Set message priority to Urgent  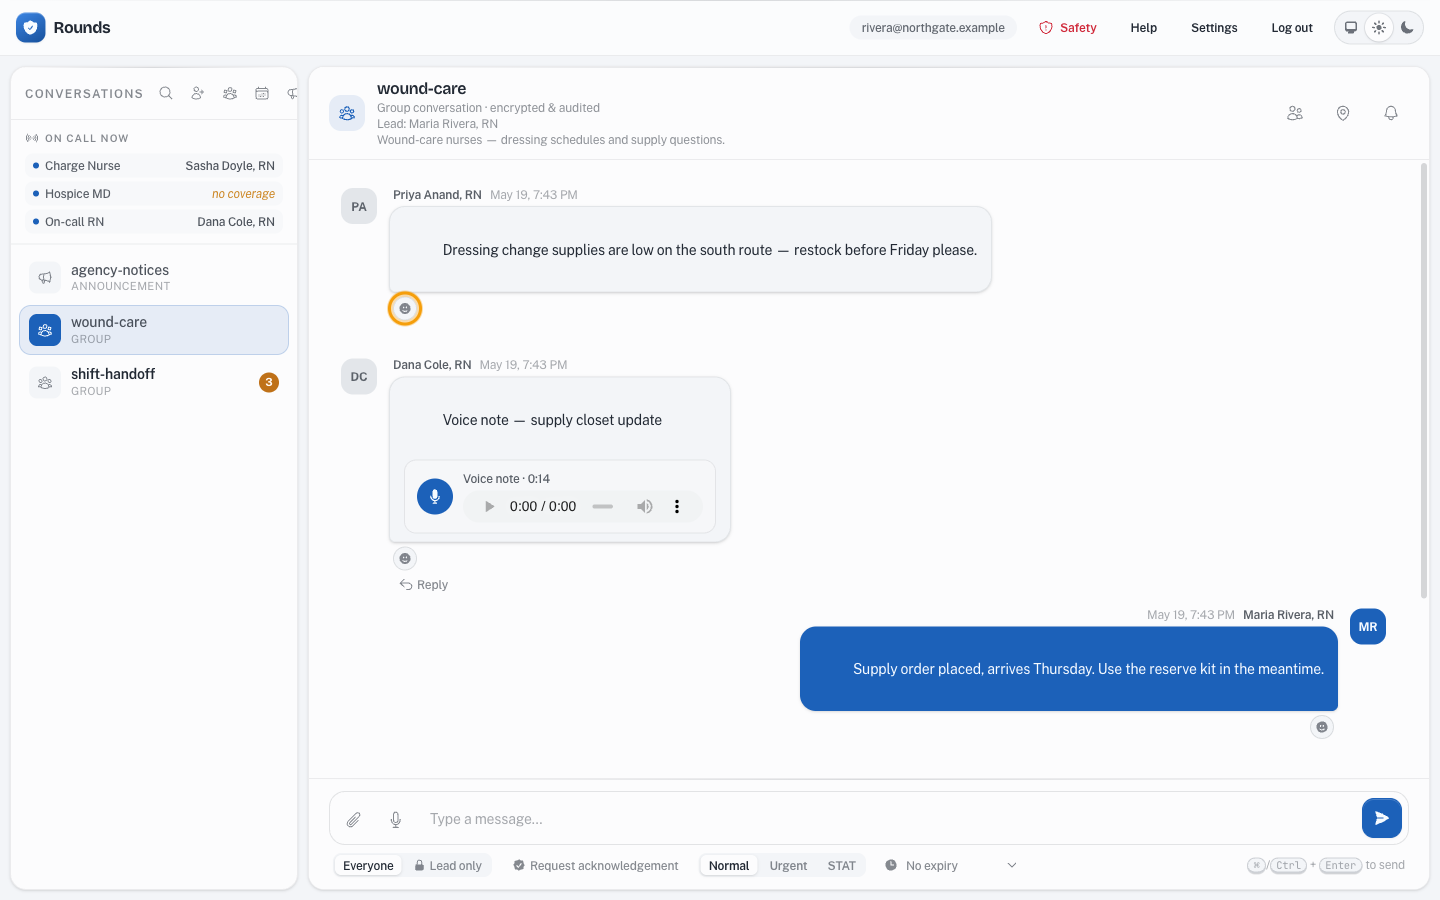(x=788, y=866)
